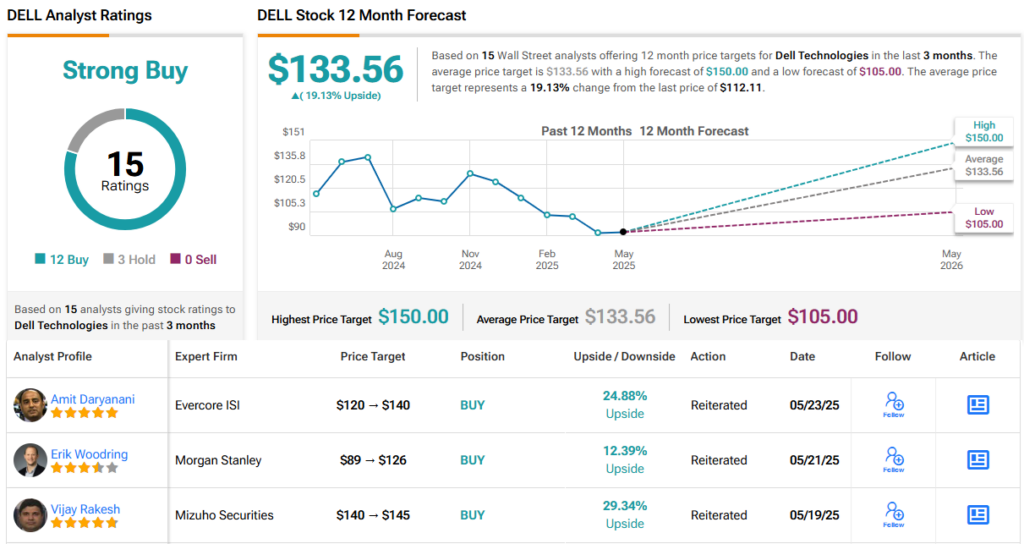Click Reiterated action in Morgan Stanley row
1024x544 pixels.
click(719, 460)
